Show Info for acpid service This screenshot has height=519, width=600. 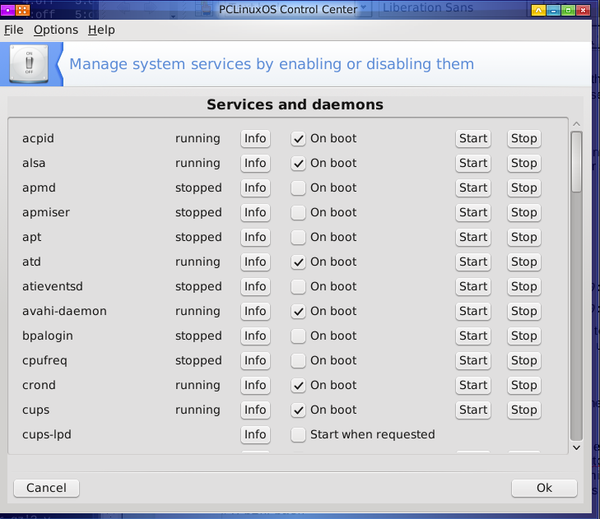[x=255, y=139]
